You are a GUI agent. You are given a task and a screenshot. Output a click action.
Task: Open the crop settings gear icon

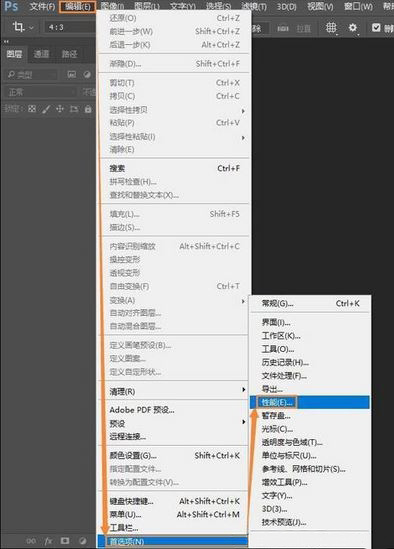tap(353, 28)
